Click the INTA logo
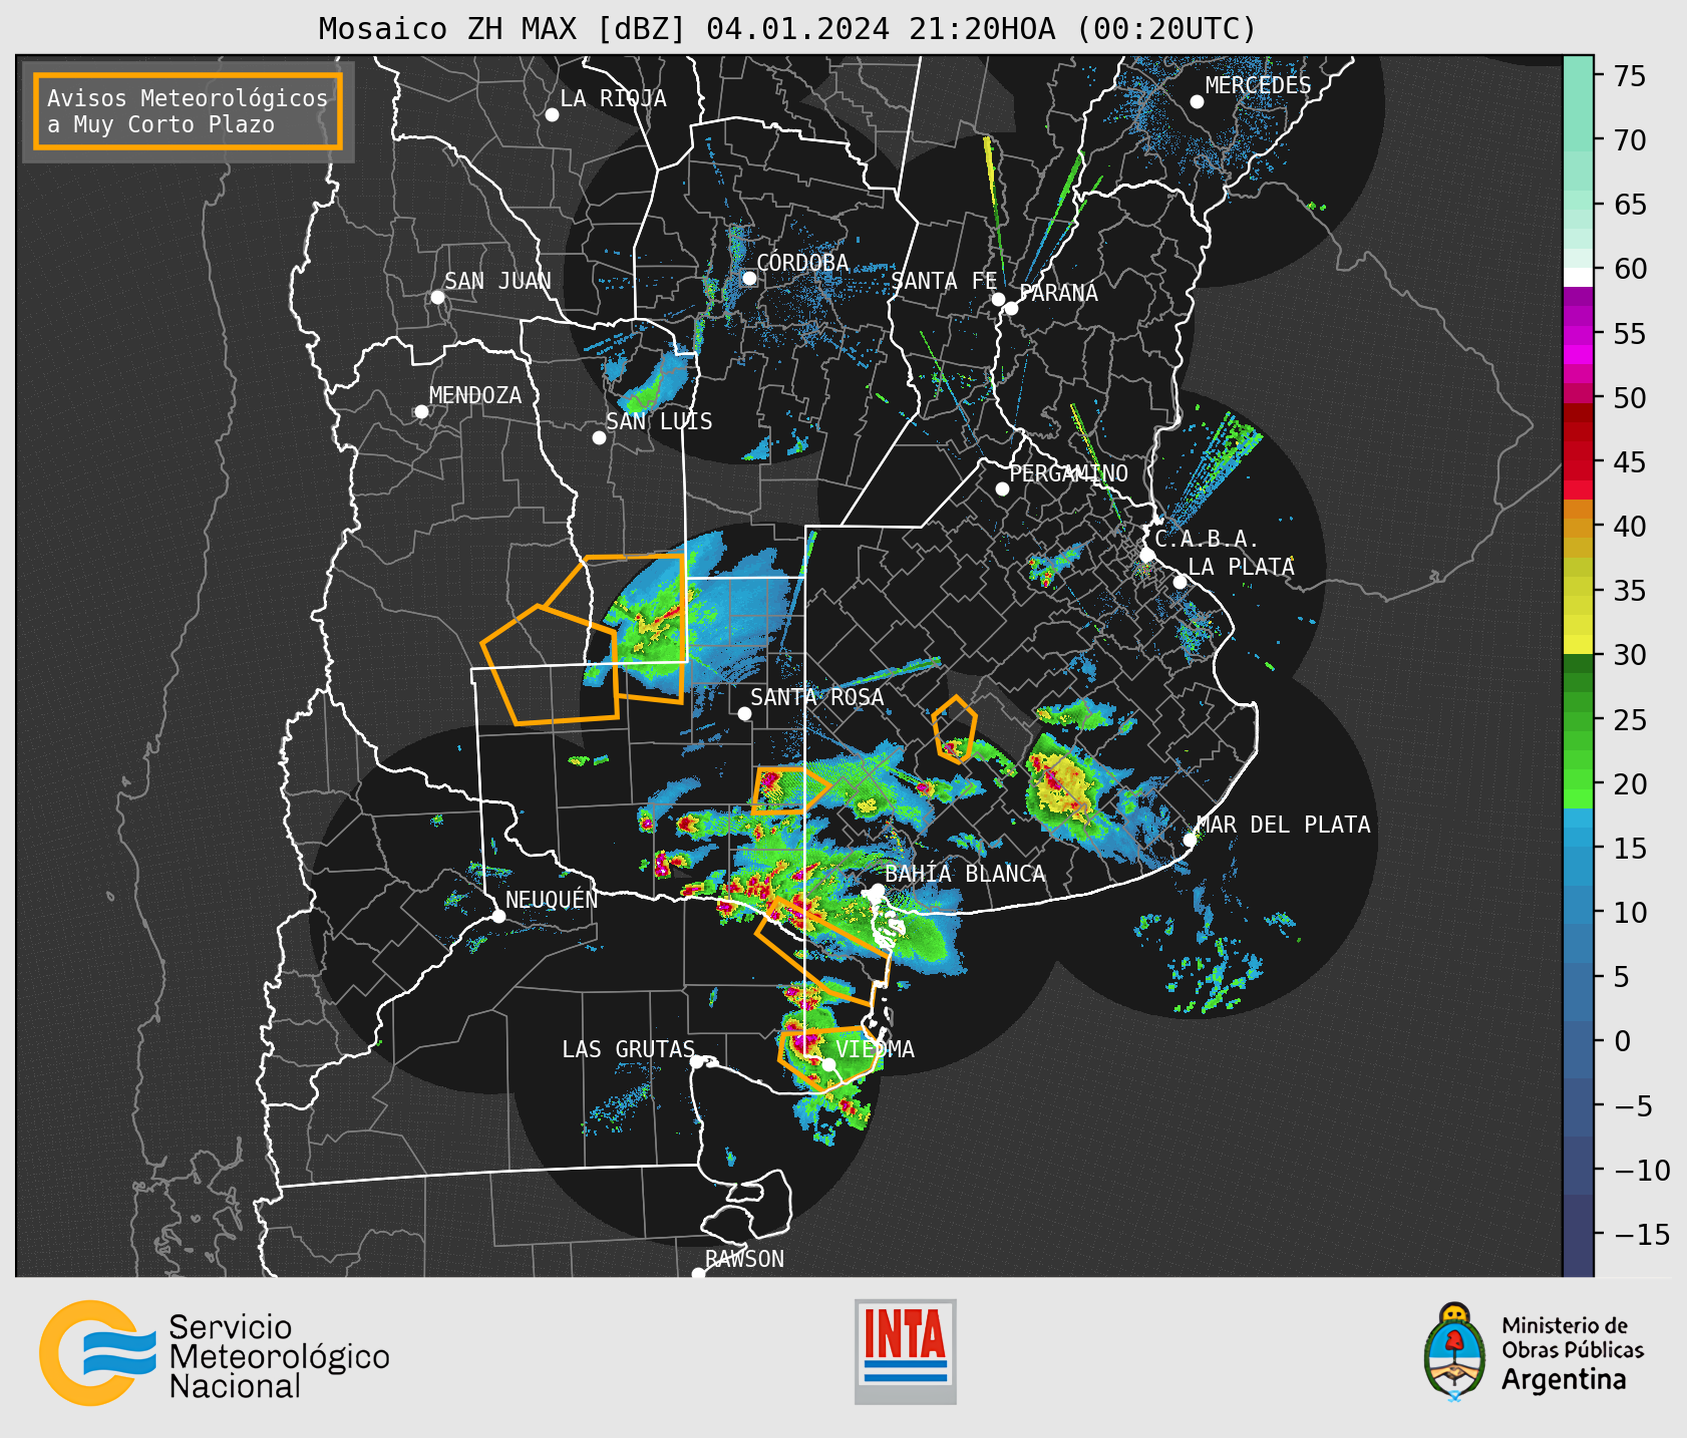The image size is (1687, 1438). (905, 1352)
